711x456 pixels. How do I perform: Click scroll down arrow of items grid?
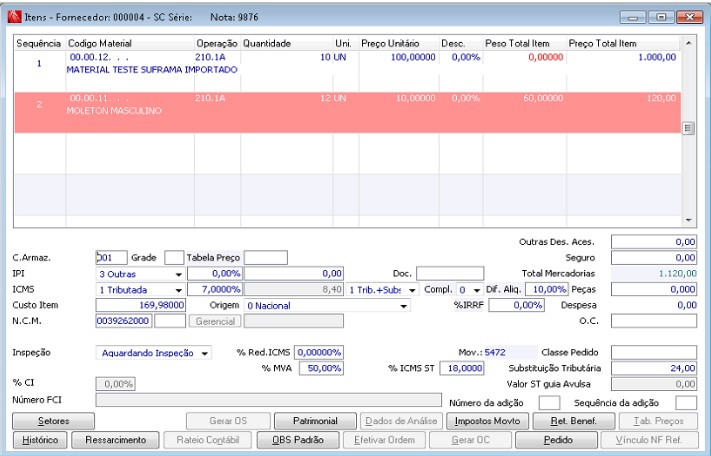(688, 220)
